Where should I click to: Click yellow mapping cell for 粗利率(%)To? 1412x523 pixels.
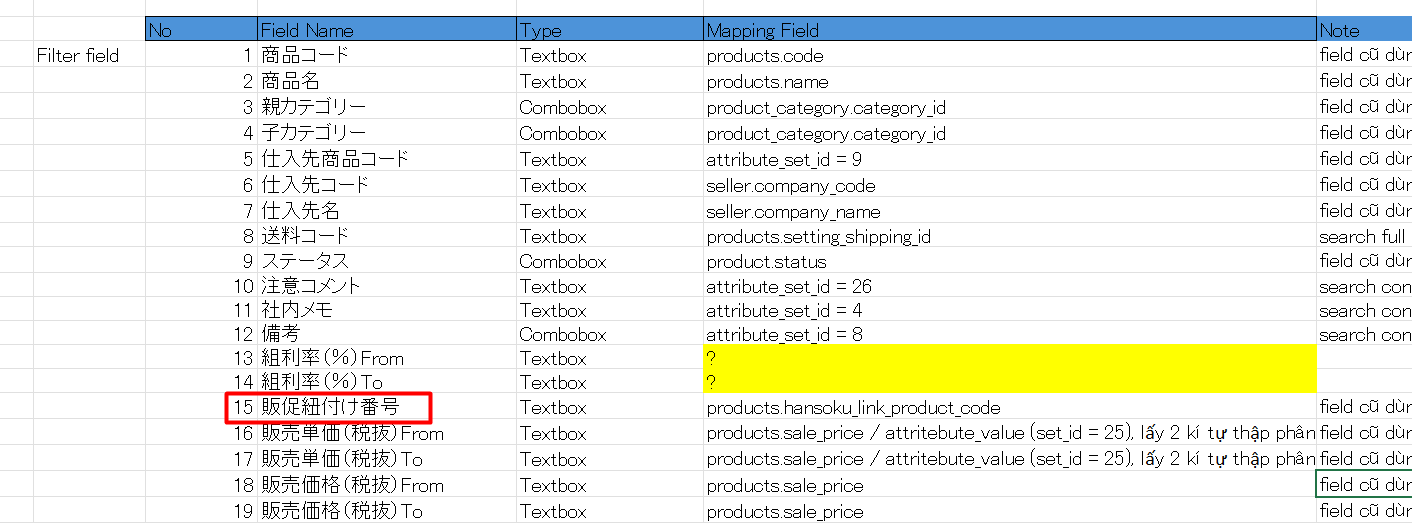(1009, 382)
